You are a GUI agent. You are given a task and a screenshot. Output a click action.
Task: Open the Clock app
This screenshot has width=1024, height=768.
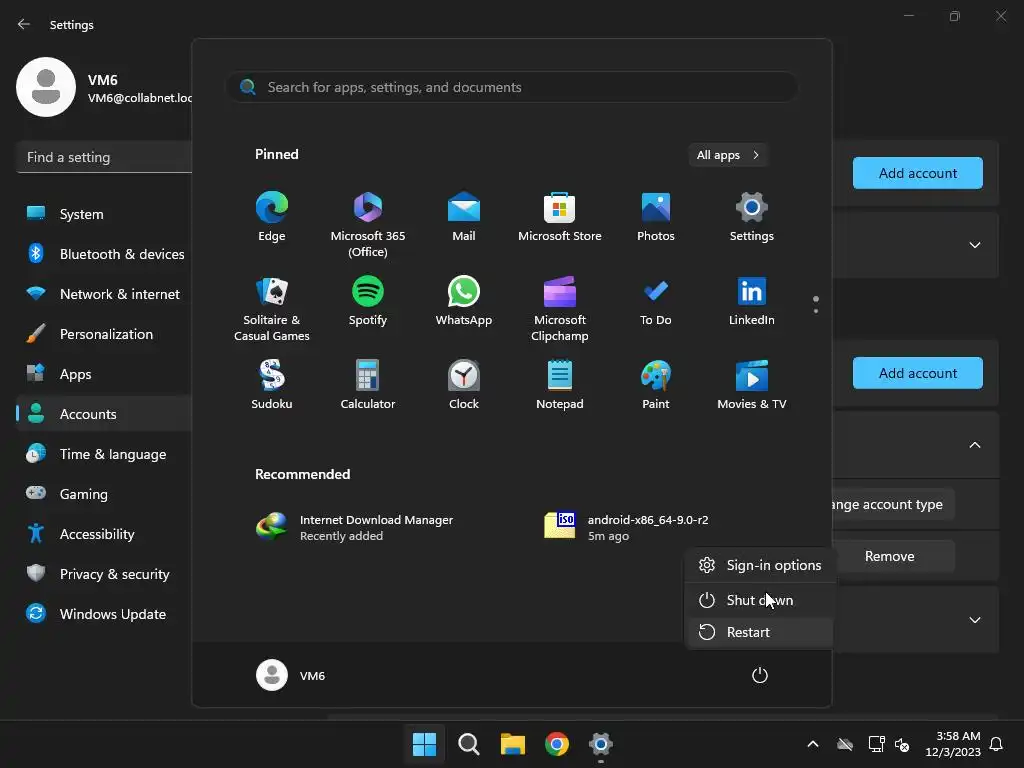[x=464, y=385]
